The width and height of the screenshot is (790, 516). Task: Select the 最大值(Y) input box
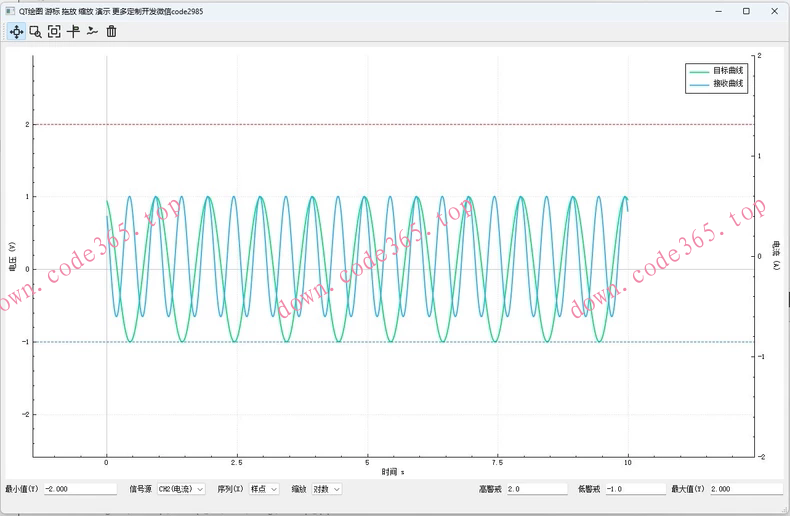pyautogui.click(x=744, y=489)
